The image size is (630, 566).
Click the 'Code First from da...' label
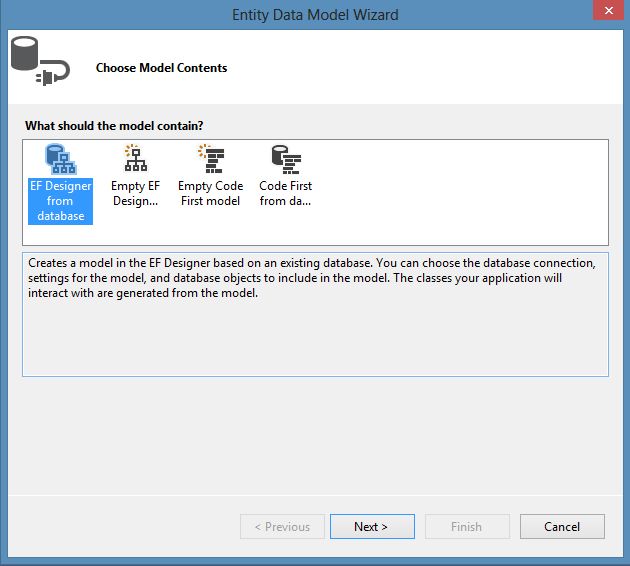[285, 193]
